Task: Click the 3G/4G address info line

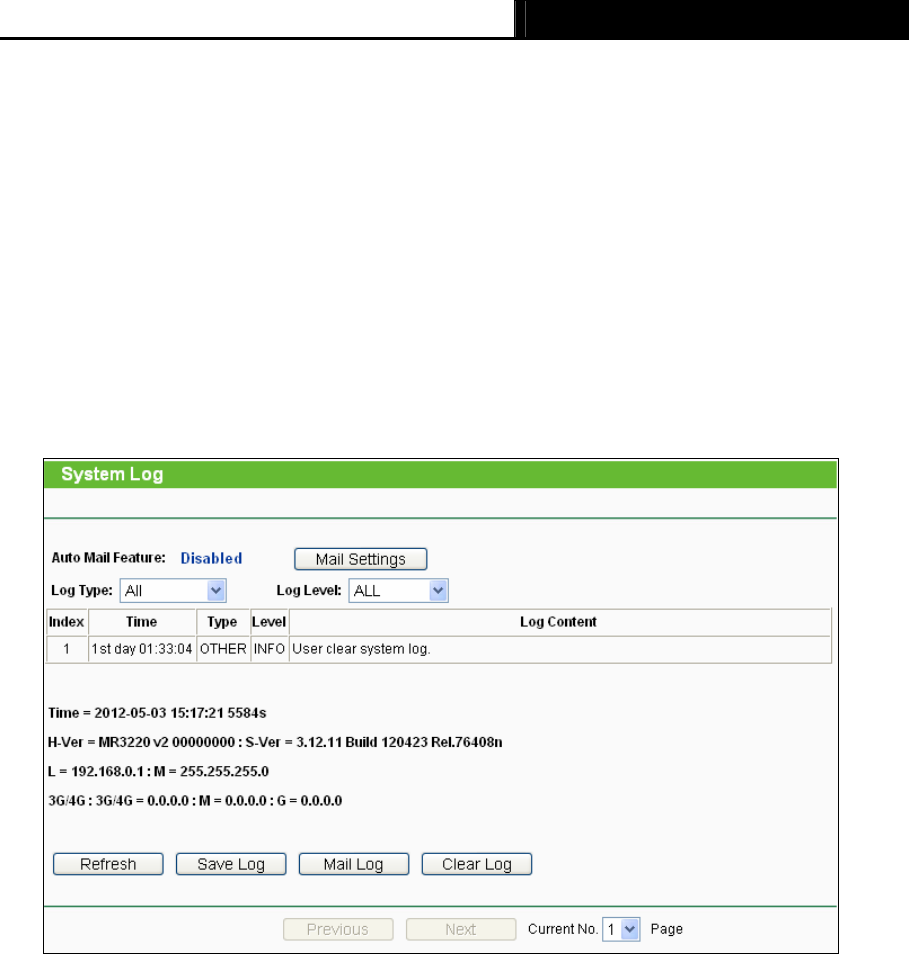Action: (195, 801)
